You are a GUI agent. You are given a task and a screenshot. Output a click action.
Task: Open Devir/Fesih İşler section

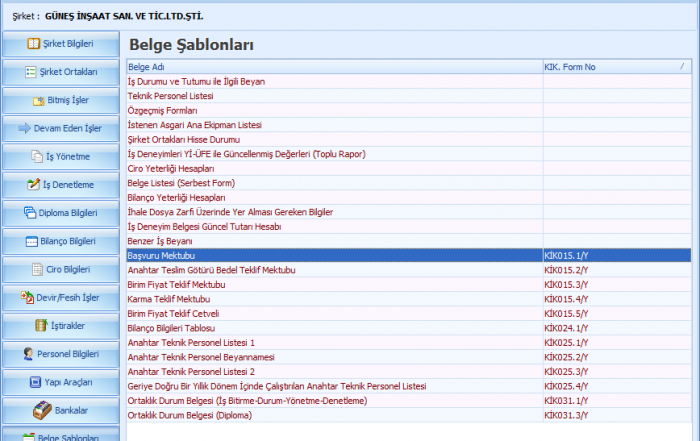coord(60,297)
